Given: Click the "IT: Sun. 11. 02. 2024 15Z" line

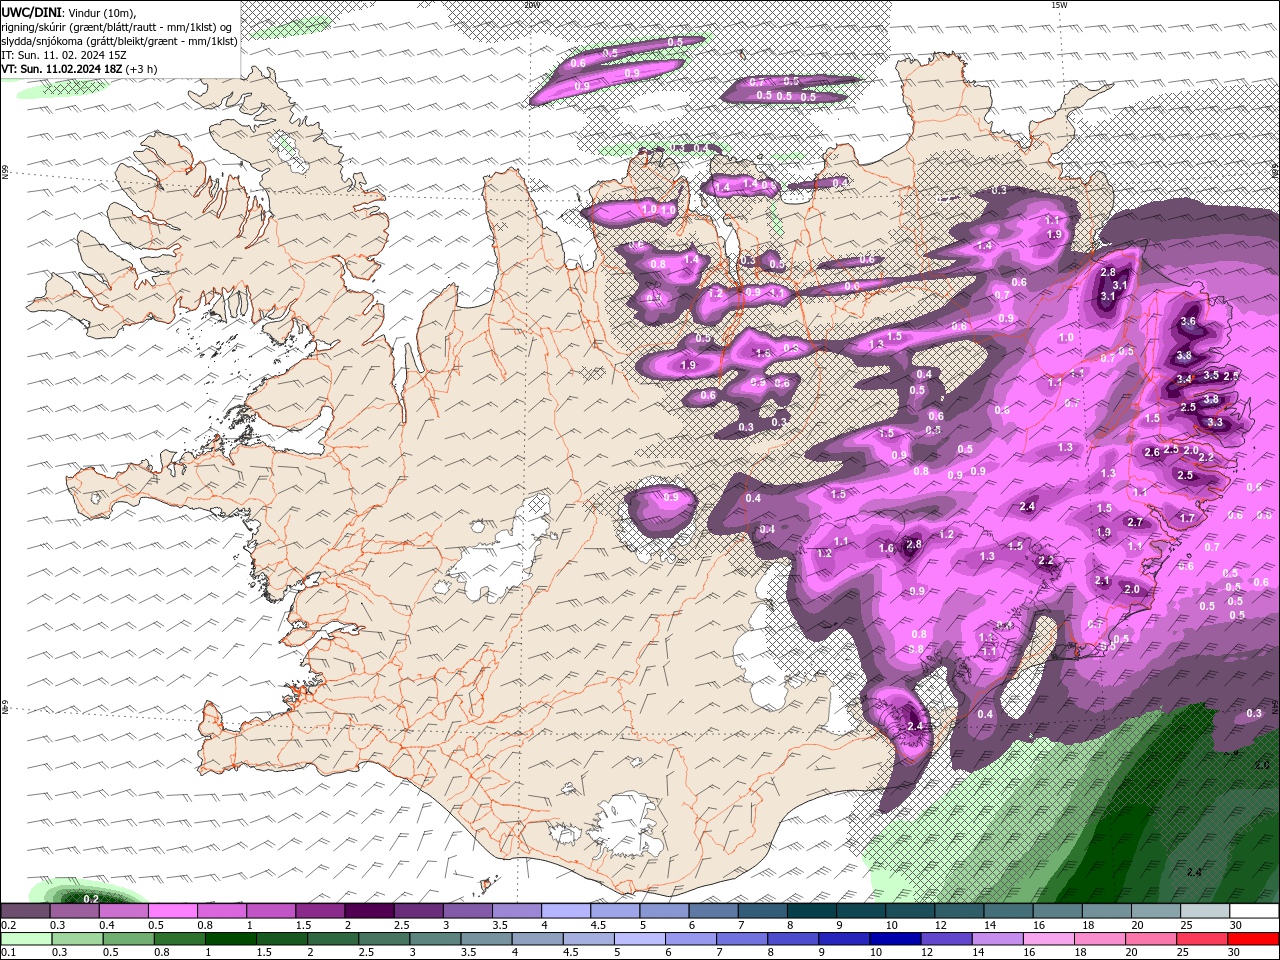Looking at the screenshot, I should (x=66, y=55).
